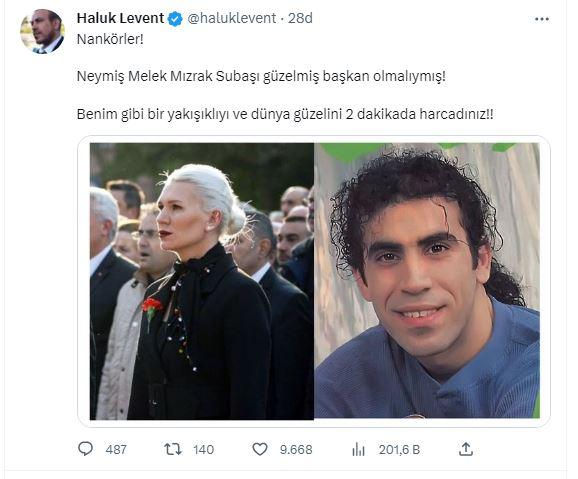
Task: Open the round profile avatar picture
Action: [42, 32]
